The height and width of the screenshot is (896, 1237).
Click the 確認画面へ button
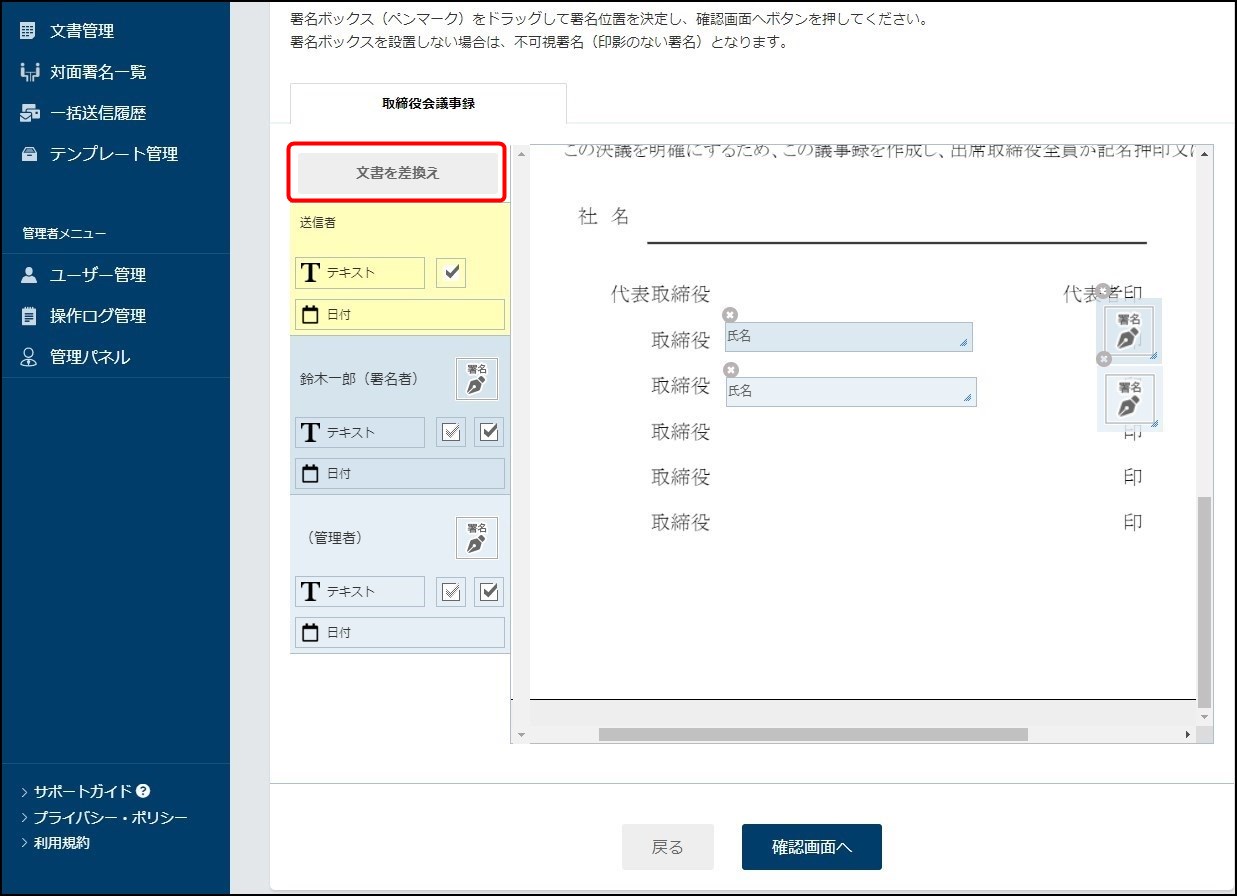click(x=812, y=847)
